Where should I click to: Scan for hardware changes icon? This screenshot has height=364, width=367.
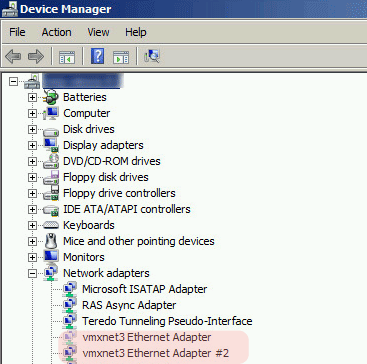pyautogui.click(x=152, y=56)
